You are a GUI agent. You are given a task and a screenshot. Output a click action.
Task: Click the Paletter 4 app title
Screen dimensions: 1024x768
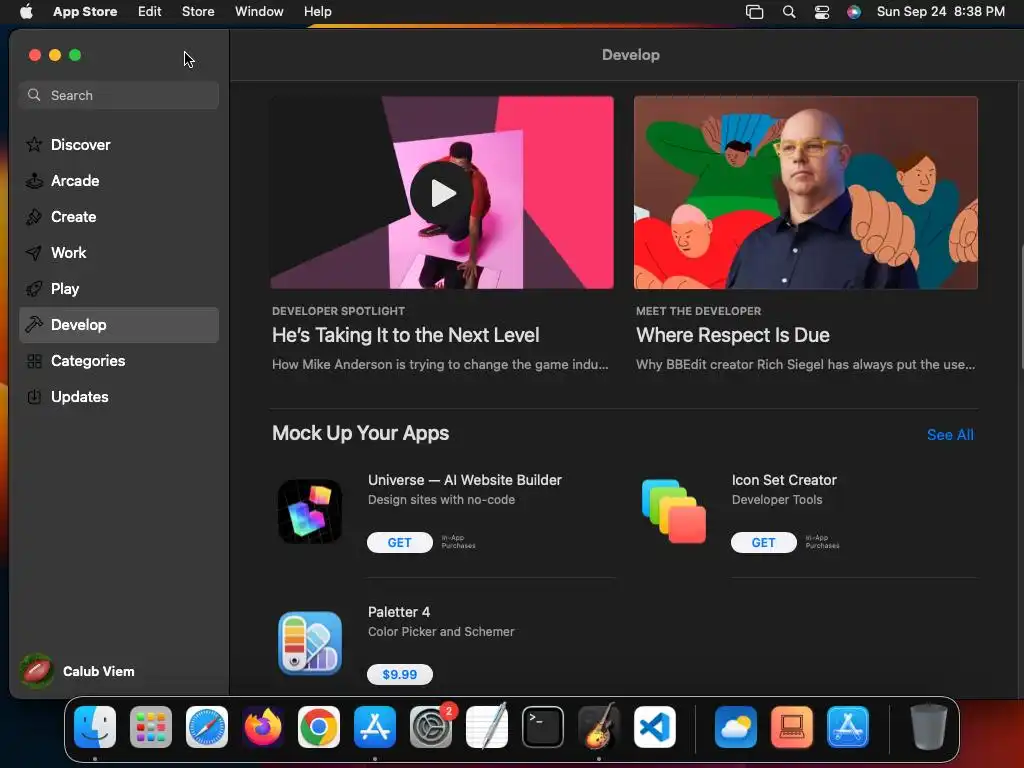399,612
